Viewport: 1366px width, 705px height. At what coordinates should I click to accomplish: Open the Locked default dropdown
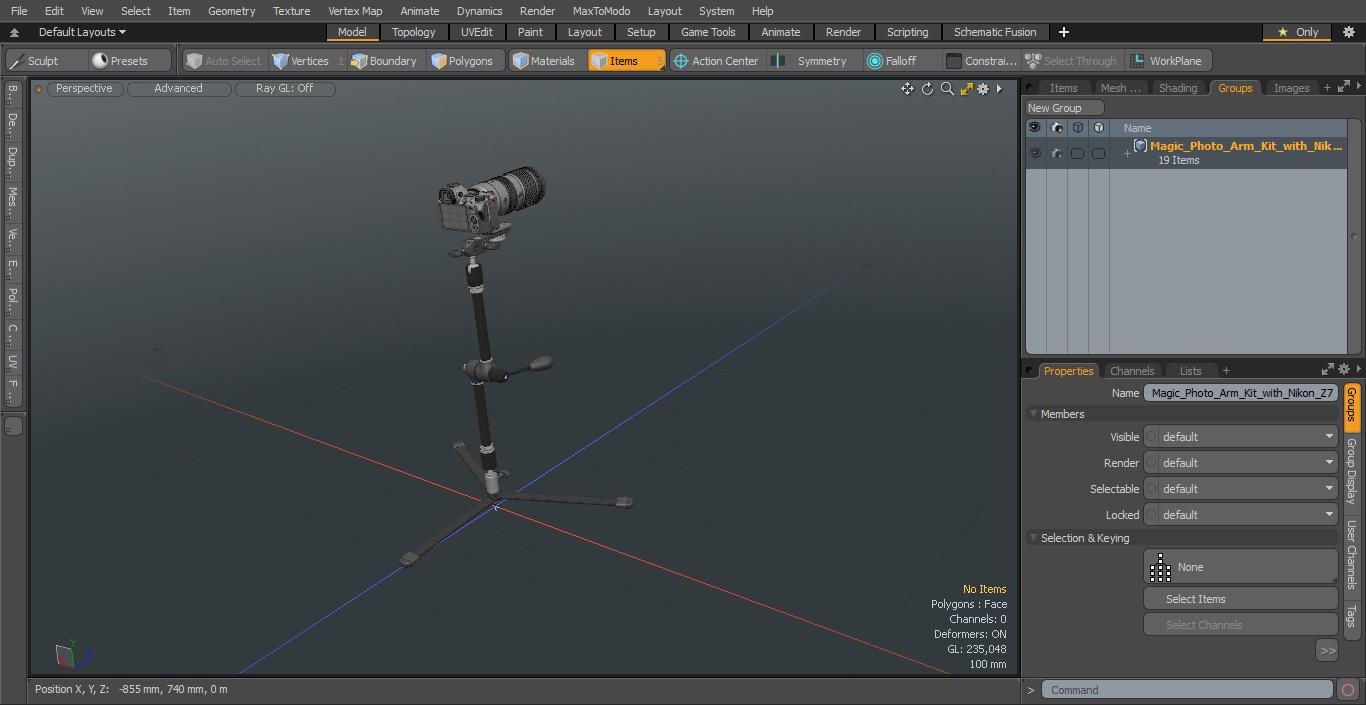pyautogui.click(x=1248, y=515)
